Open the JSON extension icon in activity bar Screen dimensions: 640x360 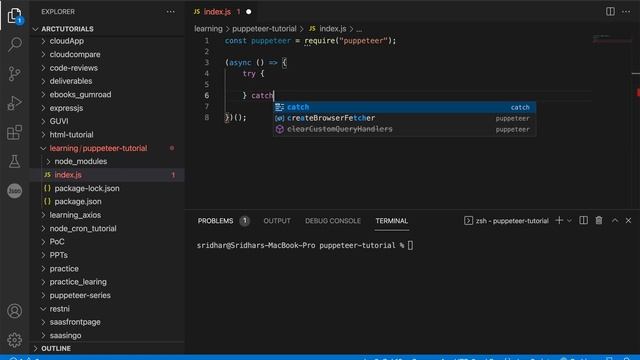pyautogui.click(x=15, y=191)
